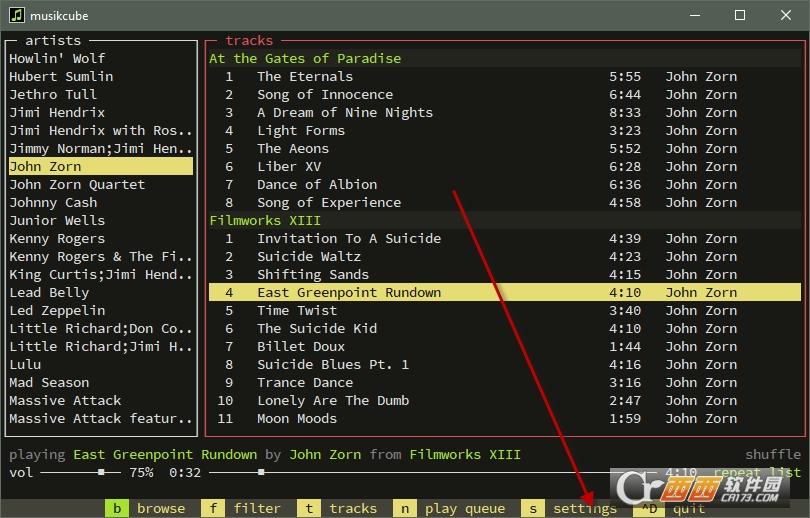Click the 0:32 elapsed time
The height and width of the screenshot is (518, 810).
point(184,473)
